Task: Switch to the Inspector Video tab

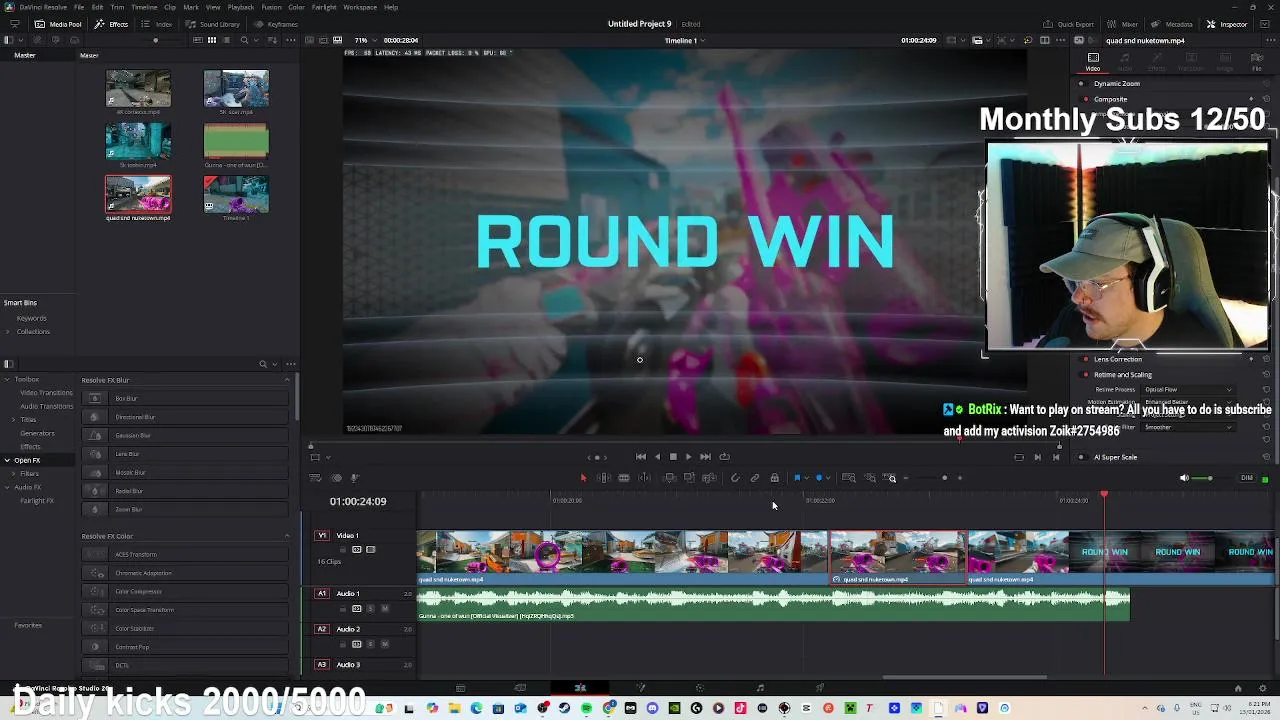Action: [x=1093, y=62]
